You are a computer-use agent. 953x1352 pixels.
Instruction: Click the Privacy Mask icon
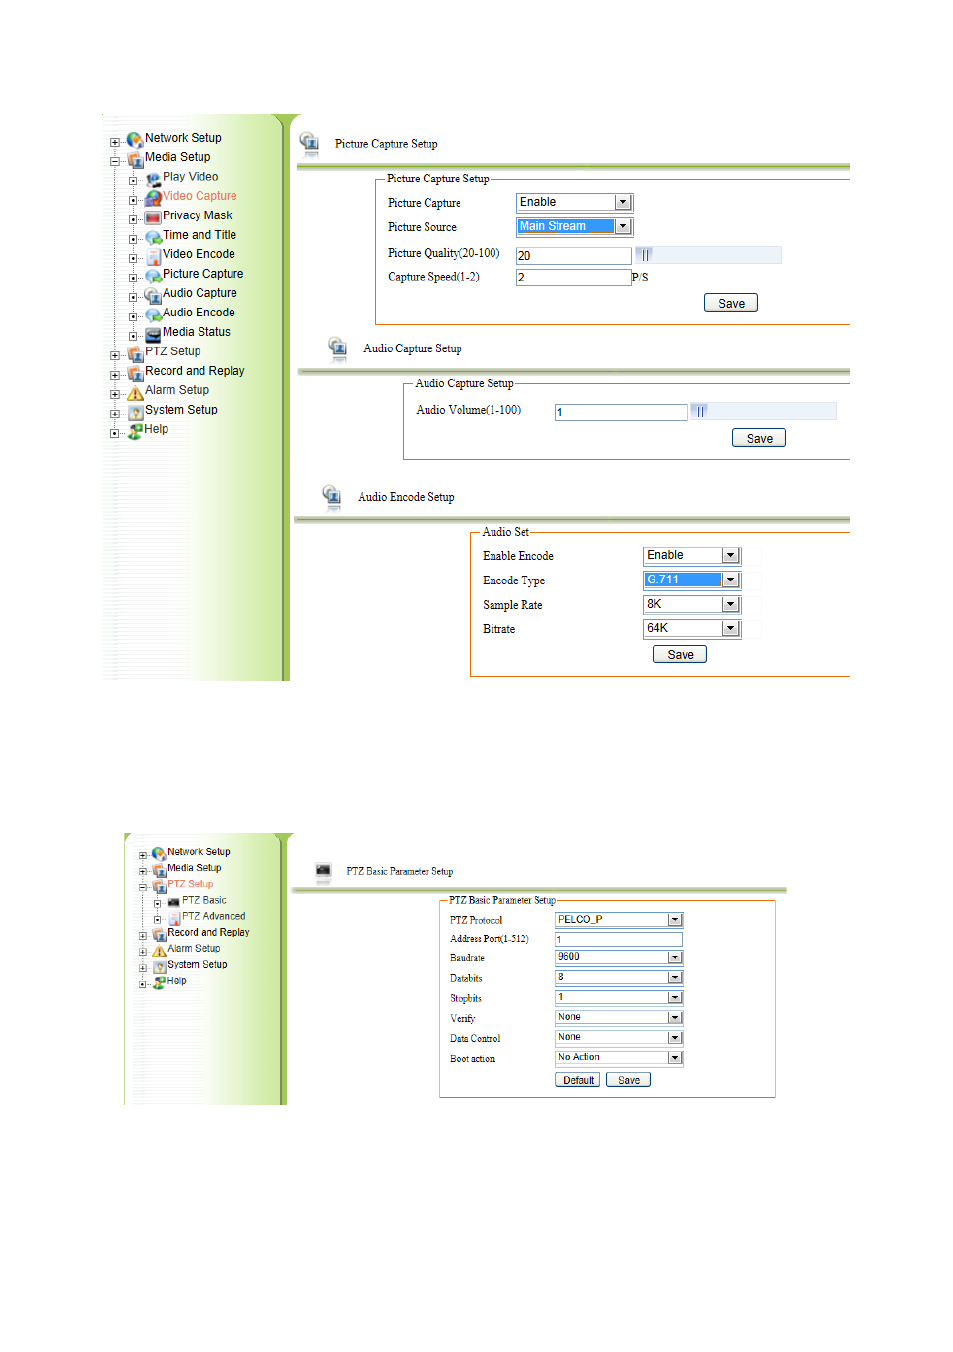pyautogui.click(x=153, y=217)
